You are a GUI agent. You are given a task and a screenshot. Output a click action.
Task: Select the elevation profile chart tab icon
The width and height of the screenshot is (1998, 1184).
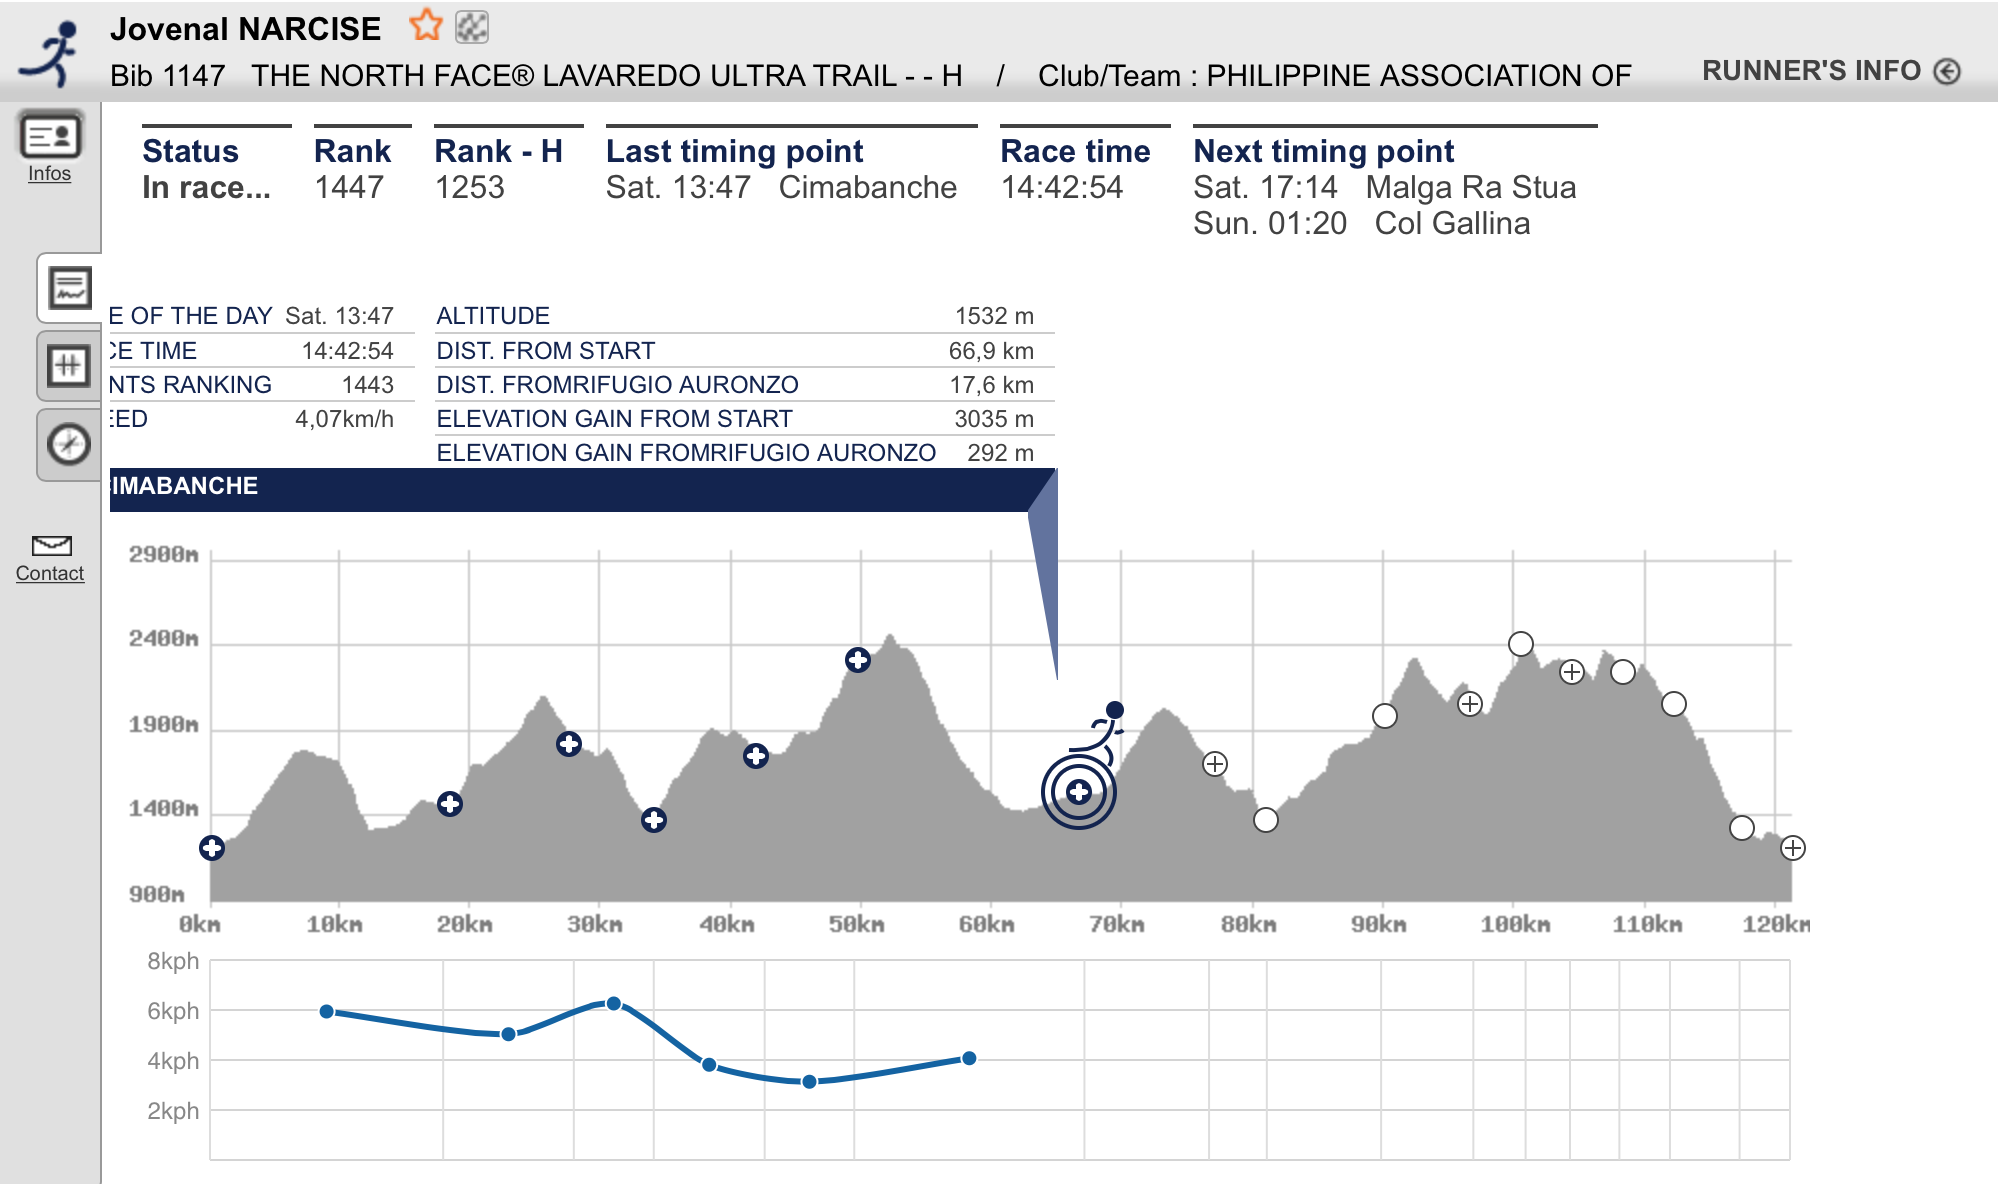point(70,289)
